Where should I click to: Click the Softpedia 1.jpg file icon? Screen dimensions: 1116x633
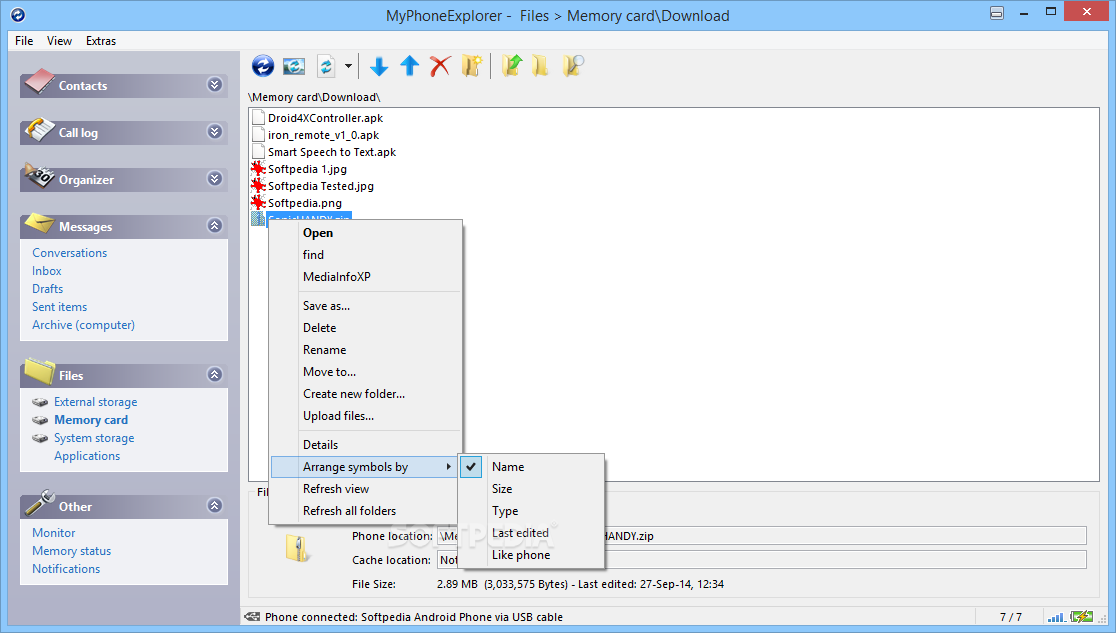point(258,169)
